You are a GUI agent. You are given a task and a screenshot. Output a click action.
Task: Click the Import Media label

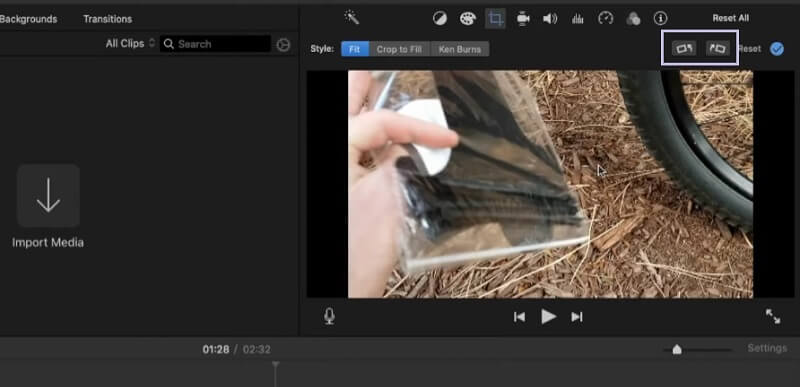tap(48, 243)
